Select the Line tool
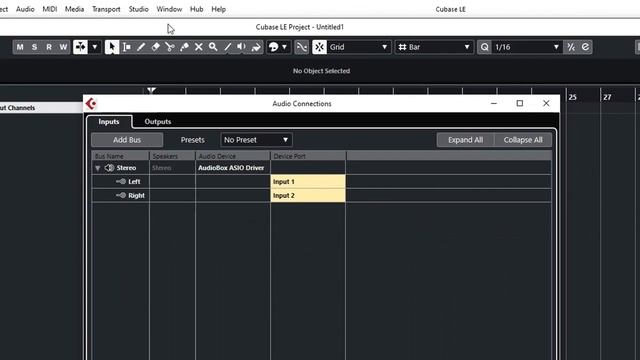Screen dimensions: 640x360 tap(227, 47)
